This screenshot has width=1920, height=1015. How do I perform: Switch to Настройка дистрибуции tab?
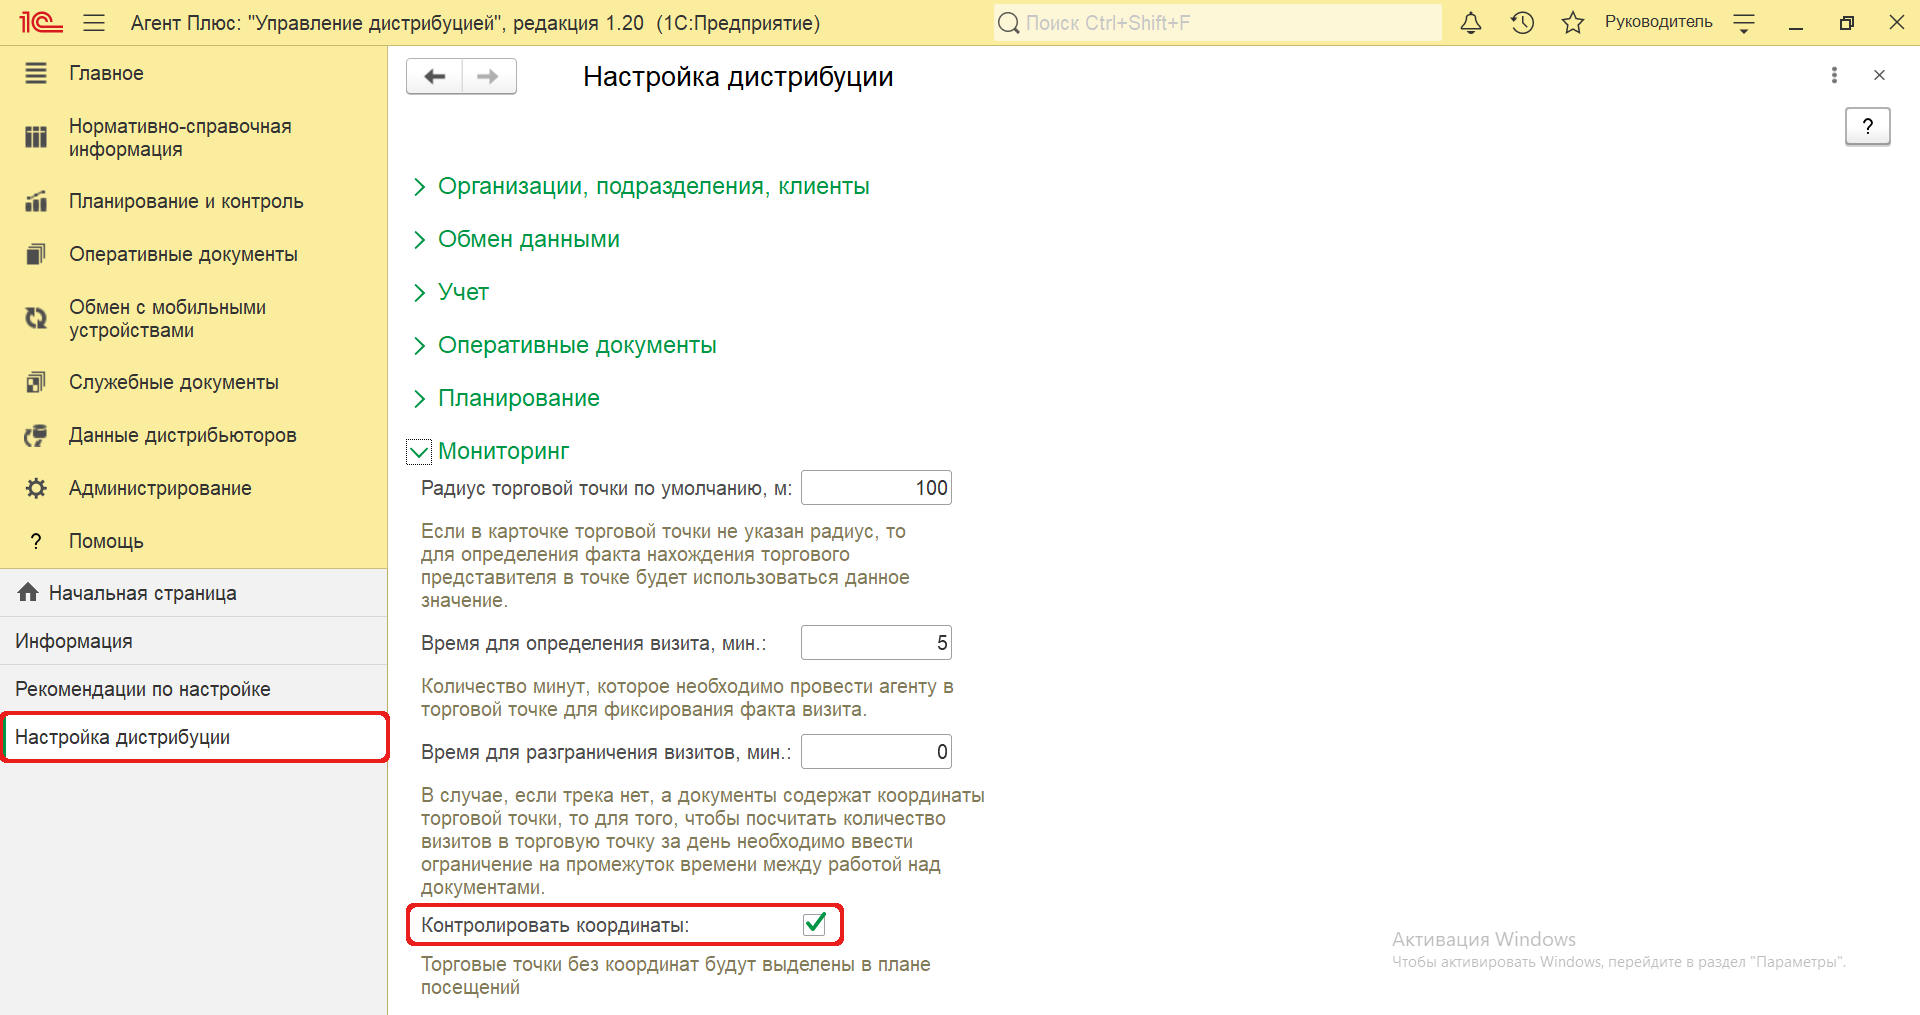tap(193, 737)
